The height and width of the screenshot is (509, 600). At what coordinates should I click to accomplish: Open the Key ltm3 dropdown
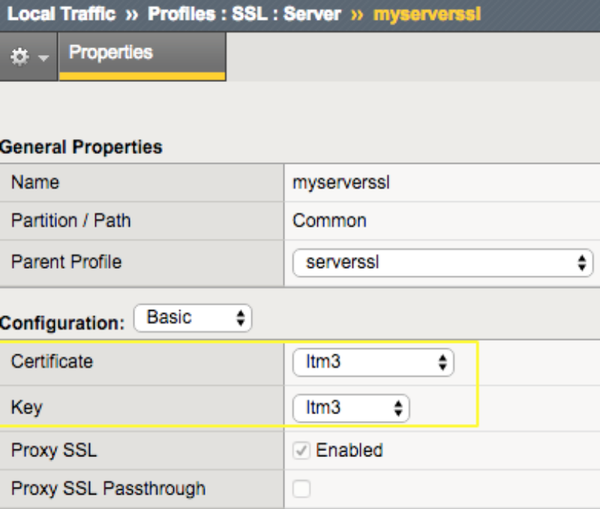click(351, 407)
